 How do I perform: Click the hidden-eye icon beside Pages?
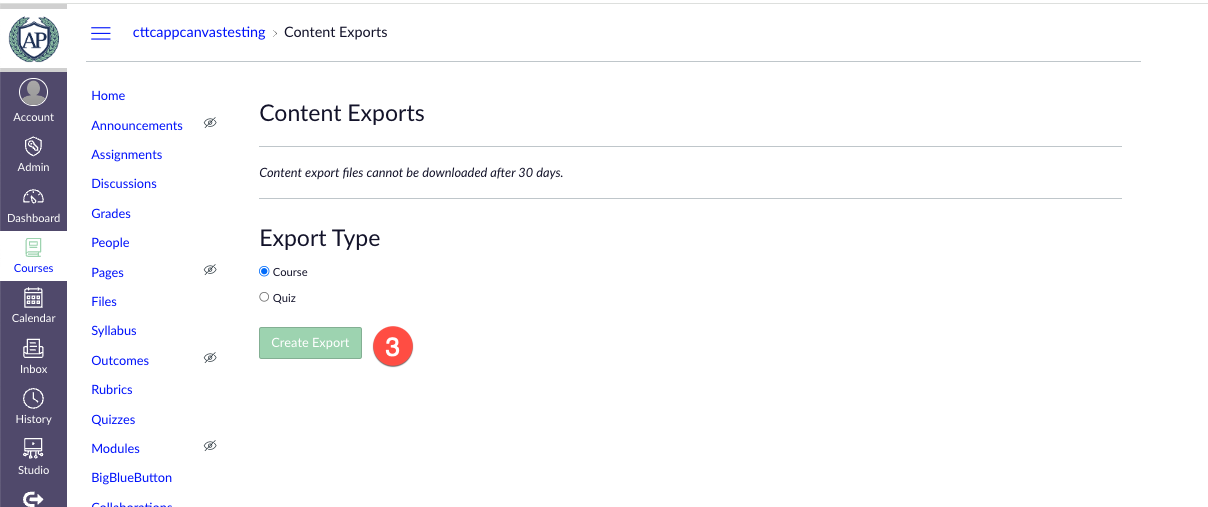pos(210,270)
